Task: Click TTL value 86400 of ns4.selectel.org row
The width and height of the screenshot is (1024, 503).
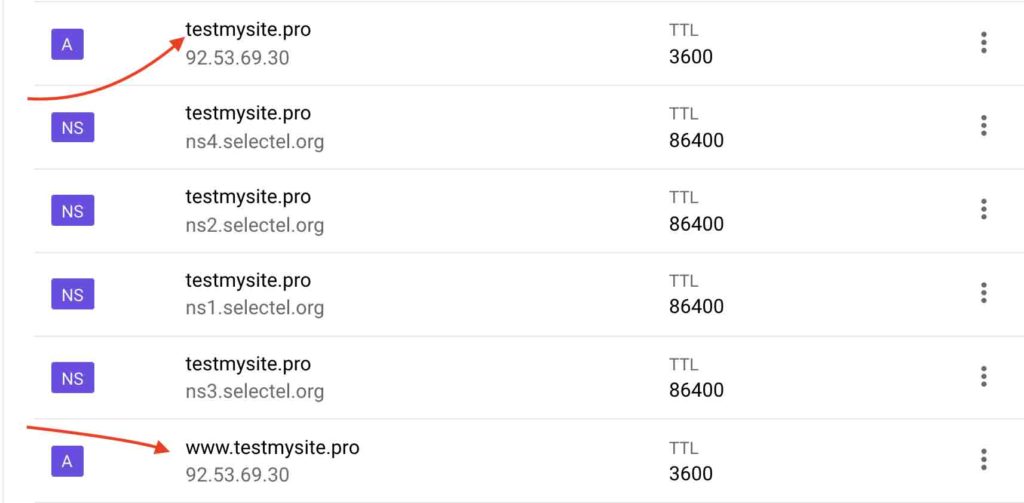Action: tap(696, 140)
